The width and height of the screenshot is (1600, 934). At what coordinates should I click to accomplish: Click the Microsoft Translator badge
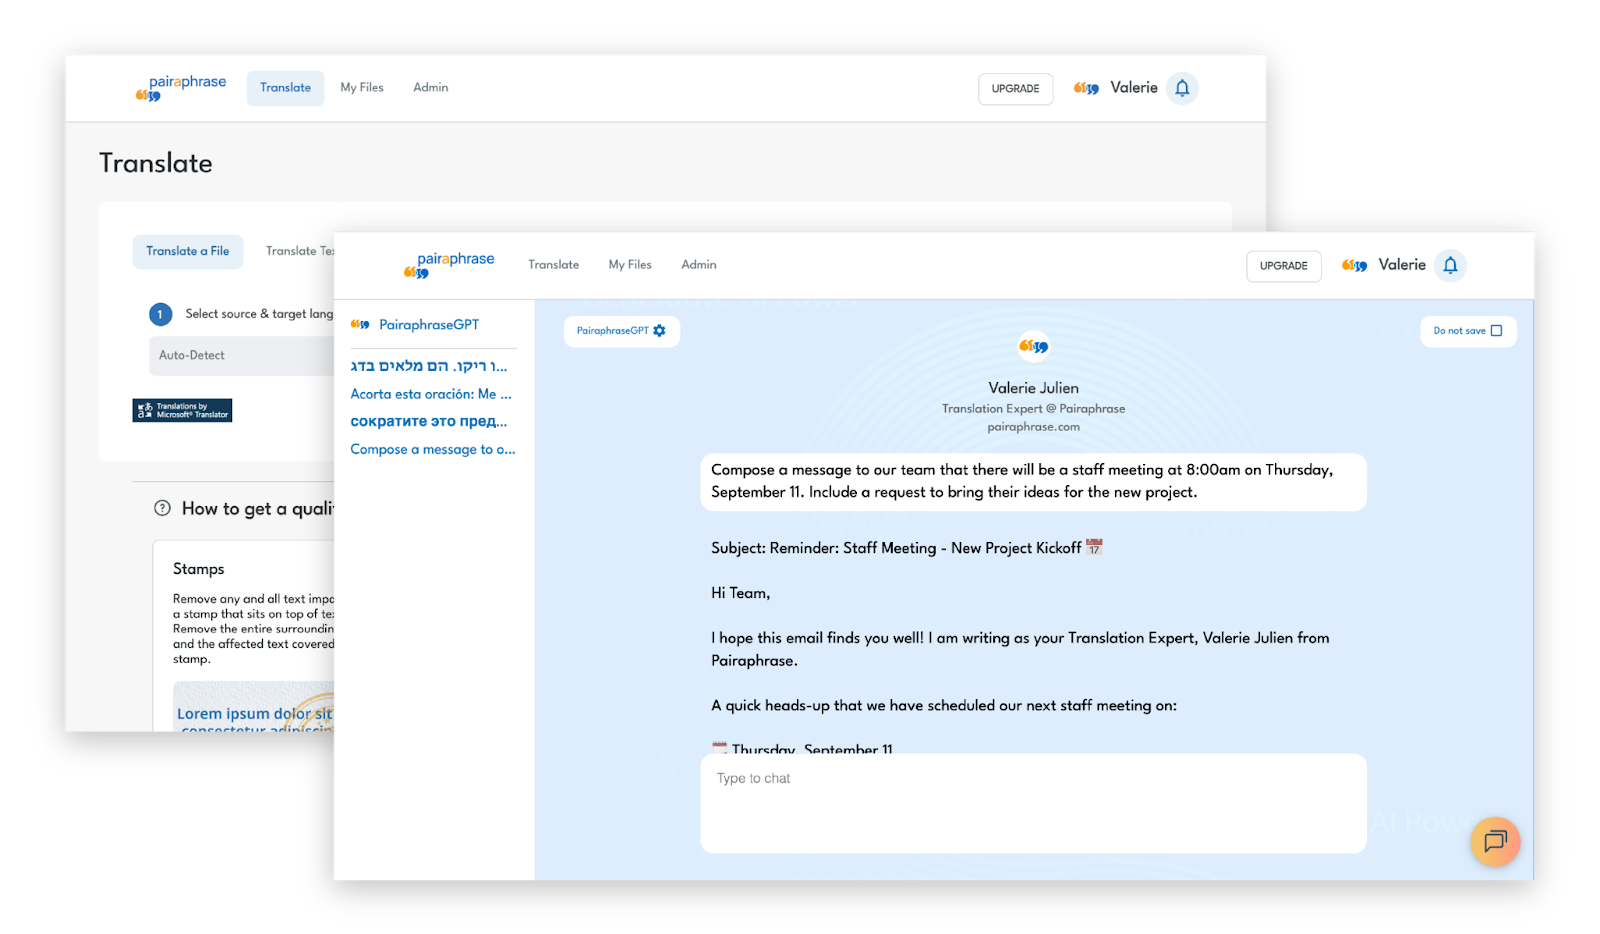(x=182, y=410)
